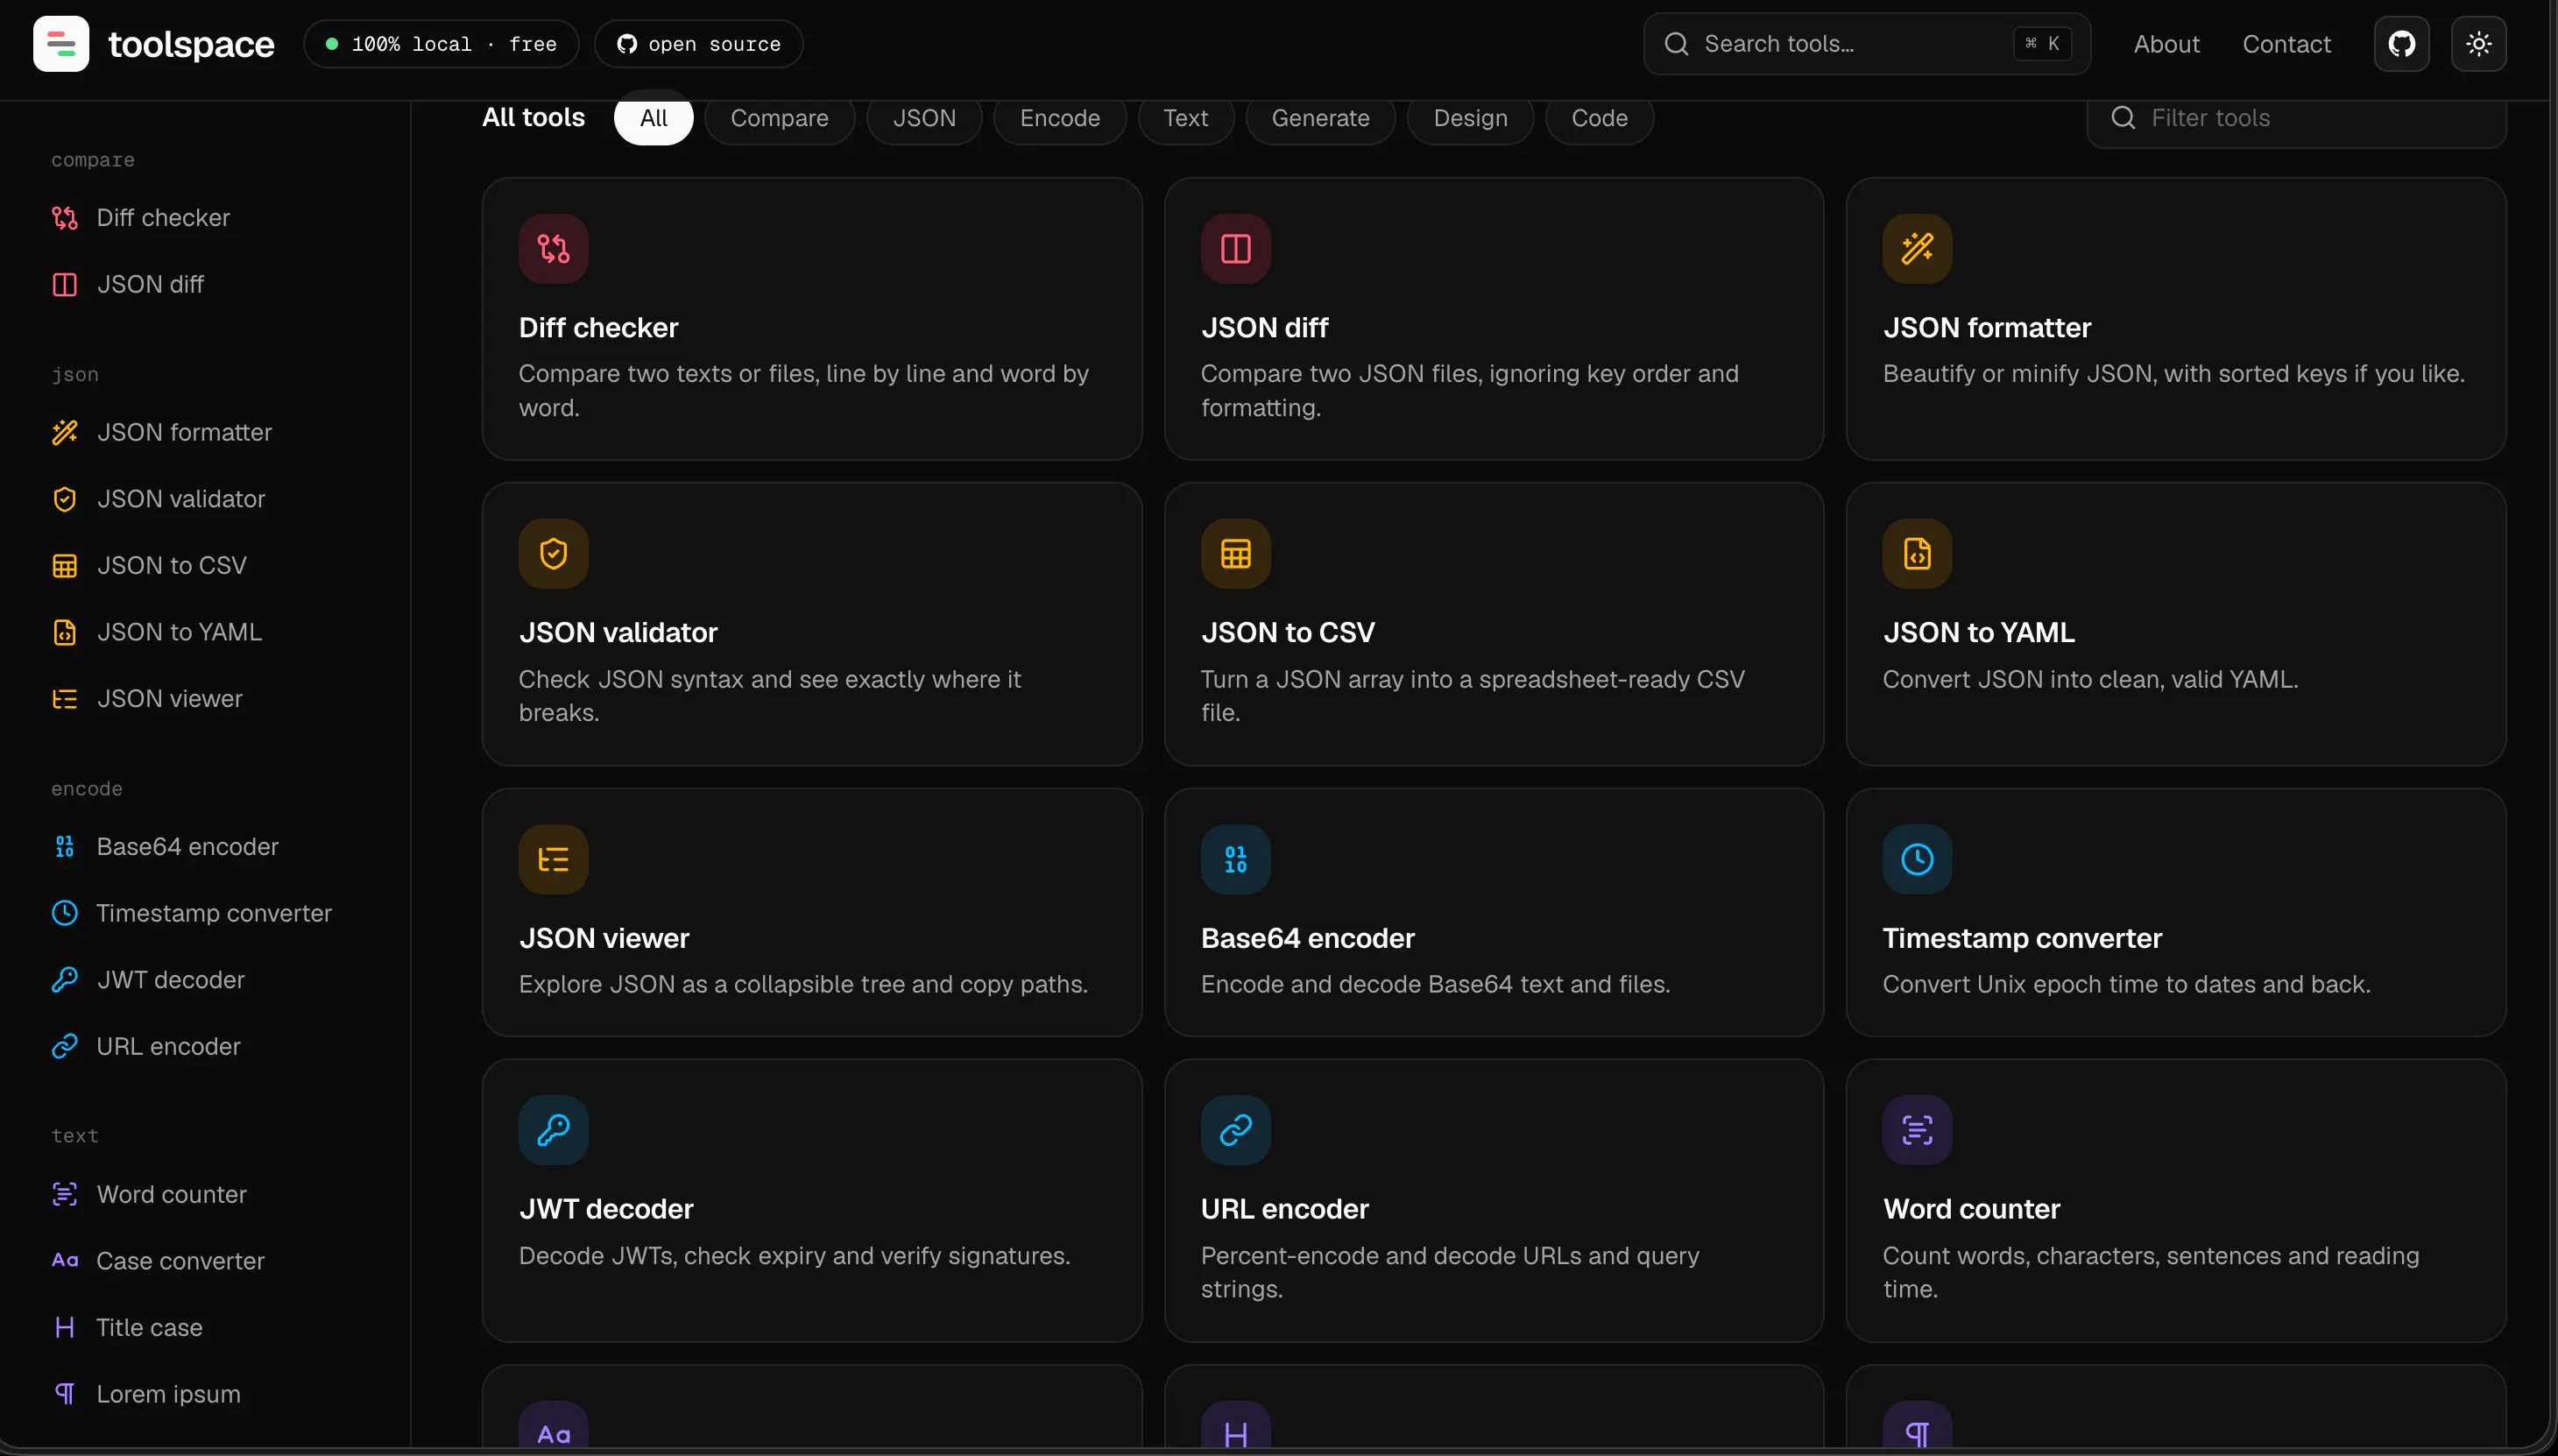Click the JSON diff sidebar icon

tap(65, 285)
